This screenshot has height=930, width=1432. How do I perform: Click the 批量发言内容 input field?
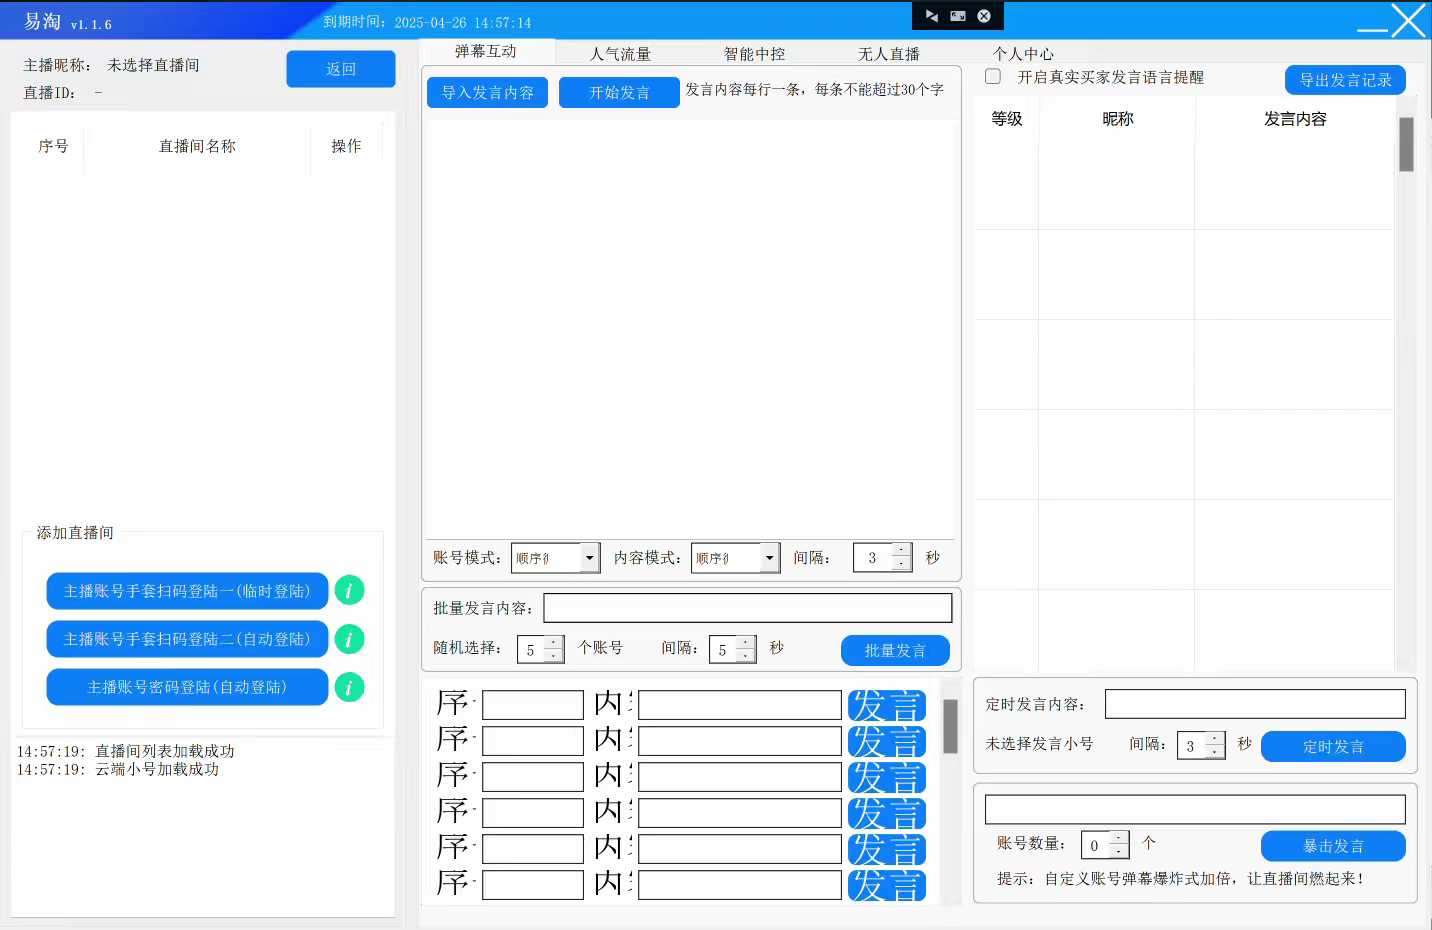point(747,608)
